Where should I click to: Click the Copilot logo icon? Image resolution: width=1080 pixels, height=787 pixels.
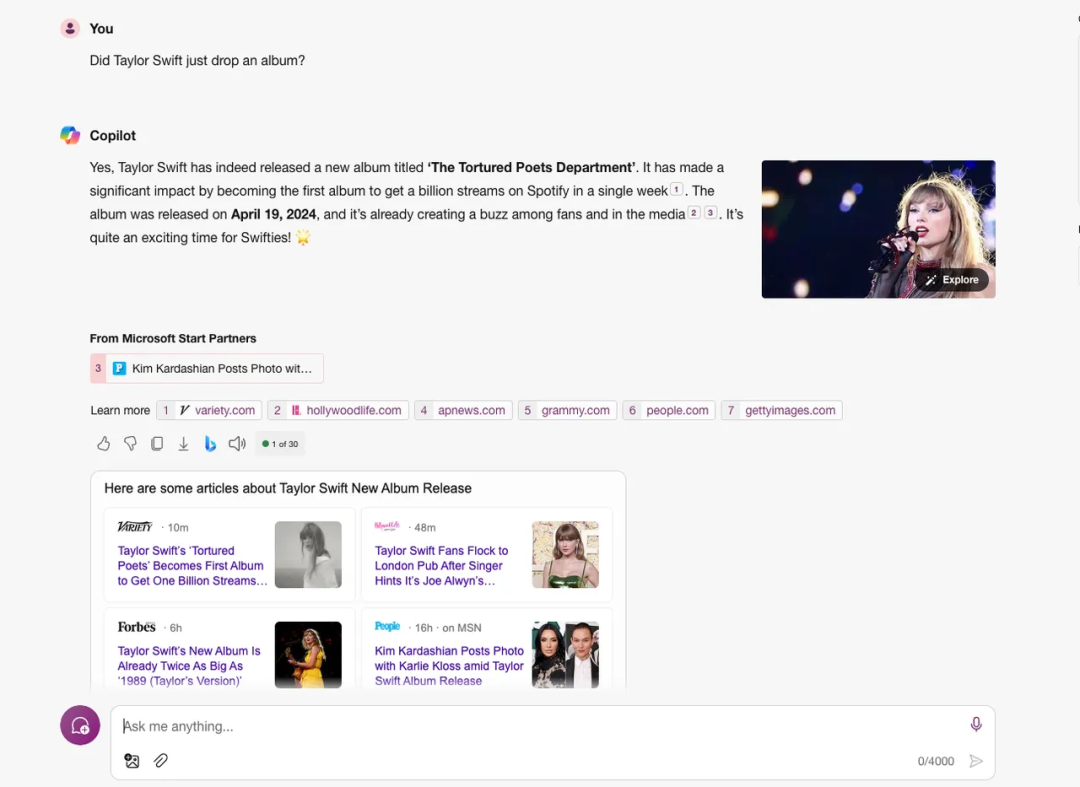point(70,135)
